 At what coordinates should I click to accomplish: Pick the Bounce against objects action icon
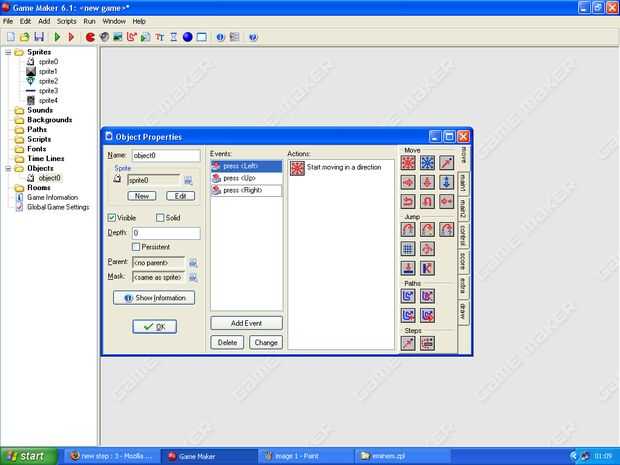(427, 268)
